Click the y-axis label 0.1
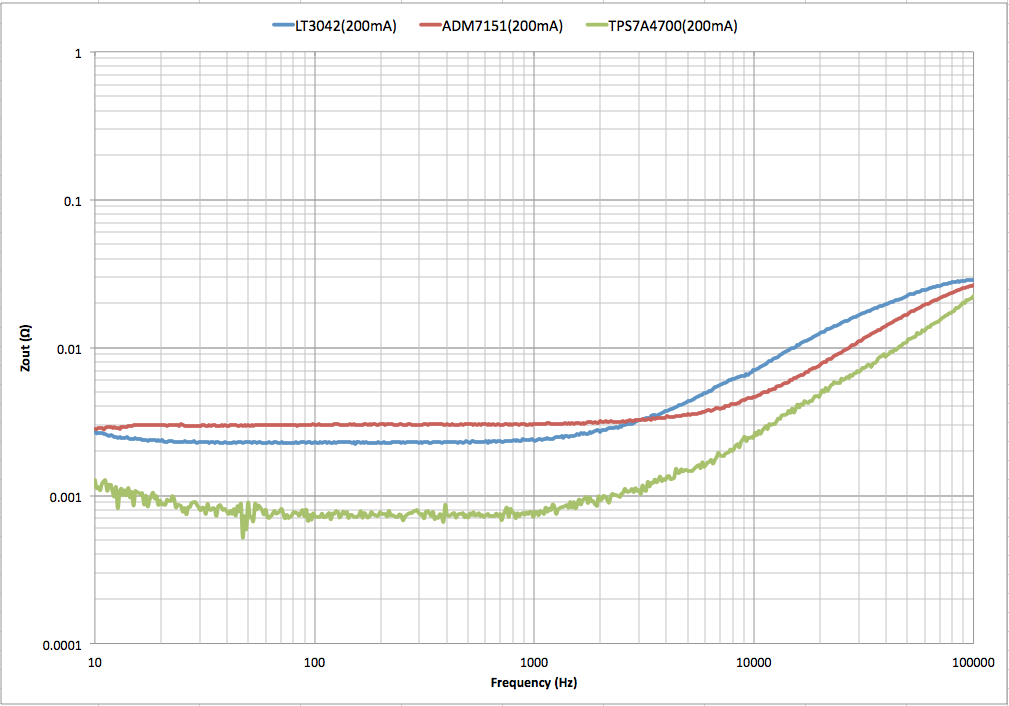The height and width of the screenshot is (706, 1009). click(73, 201)
